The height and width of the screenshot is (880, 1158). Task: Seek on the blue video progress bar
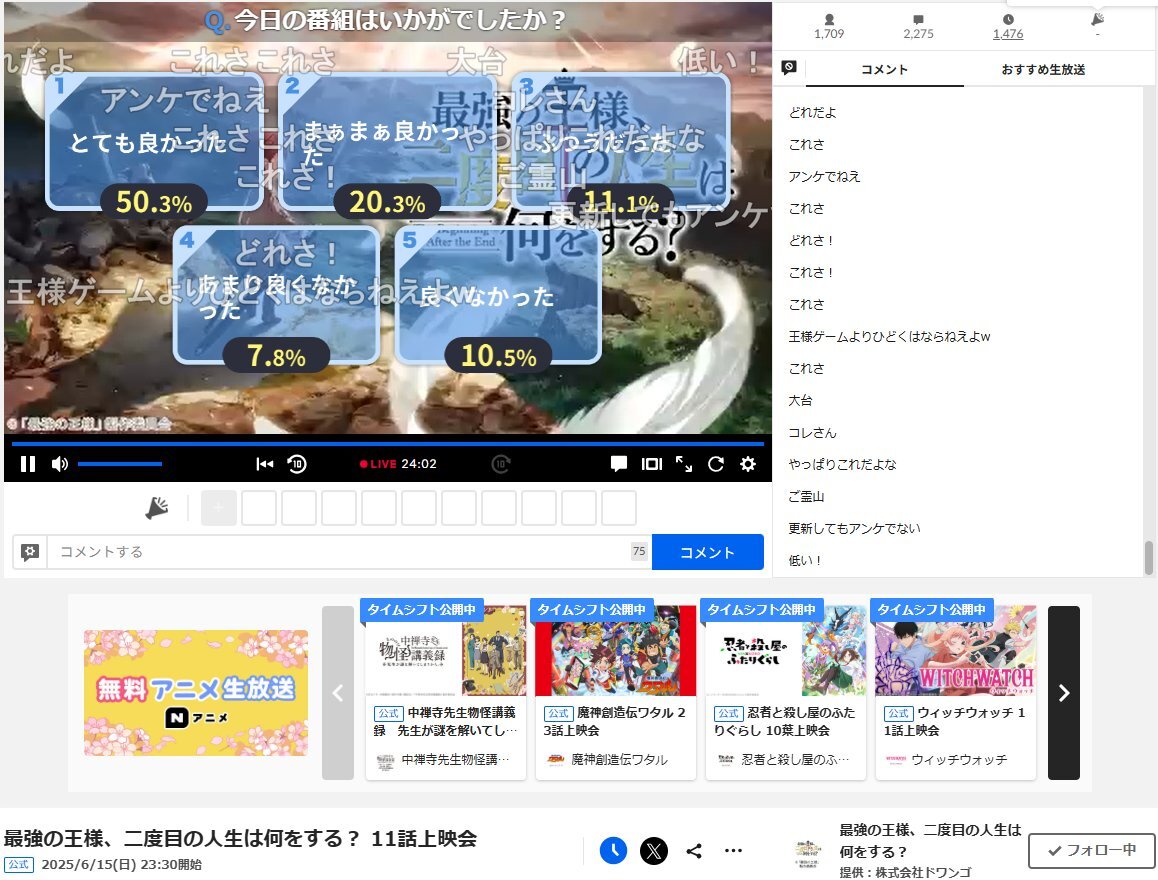click(388, 444)
